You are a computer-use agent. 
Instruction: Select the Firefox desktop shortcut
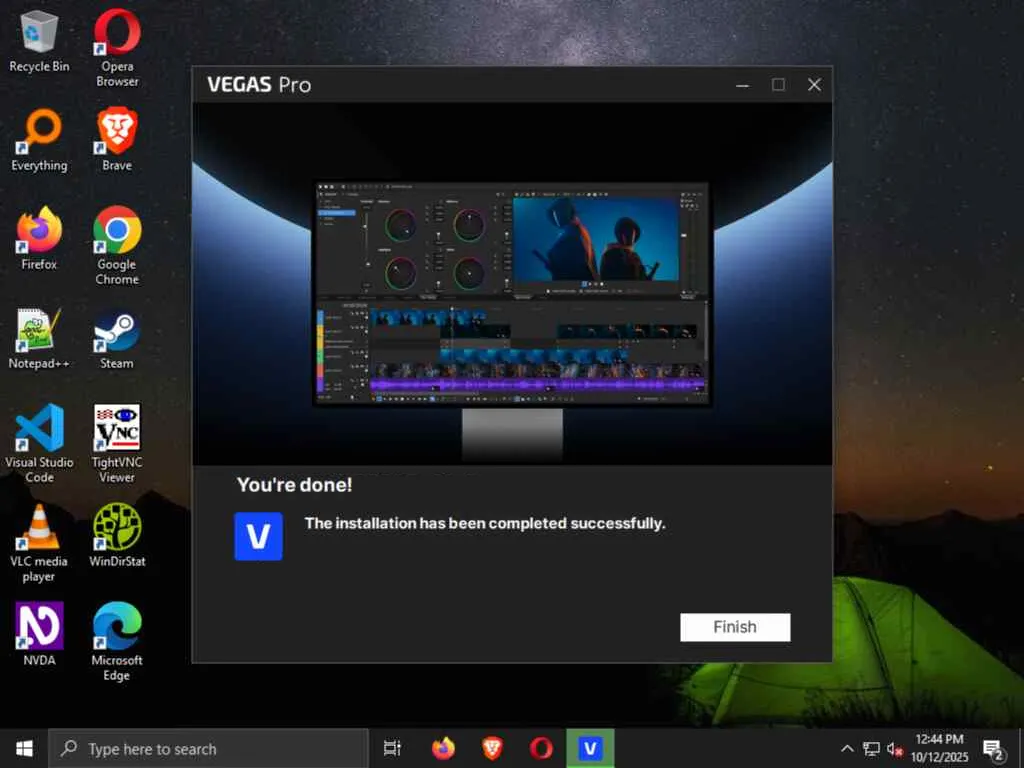tap(39, 239)
